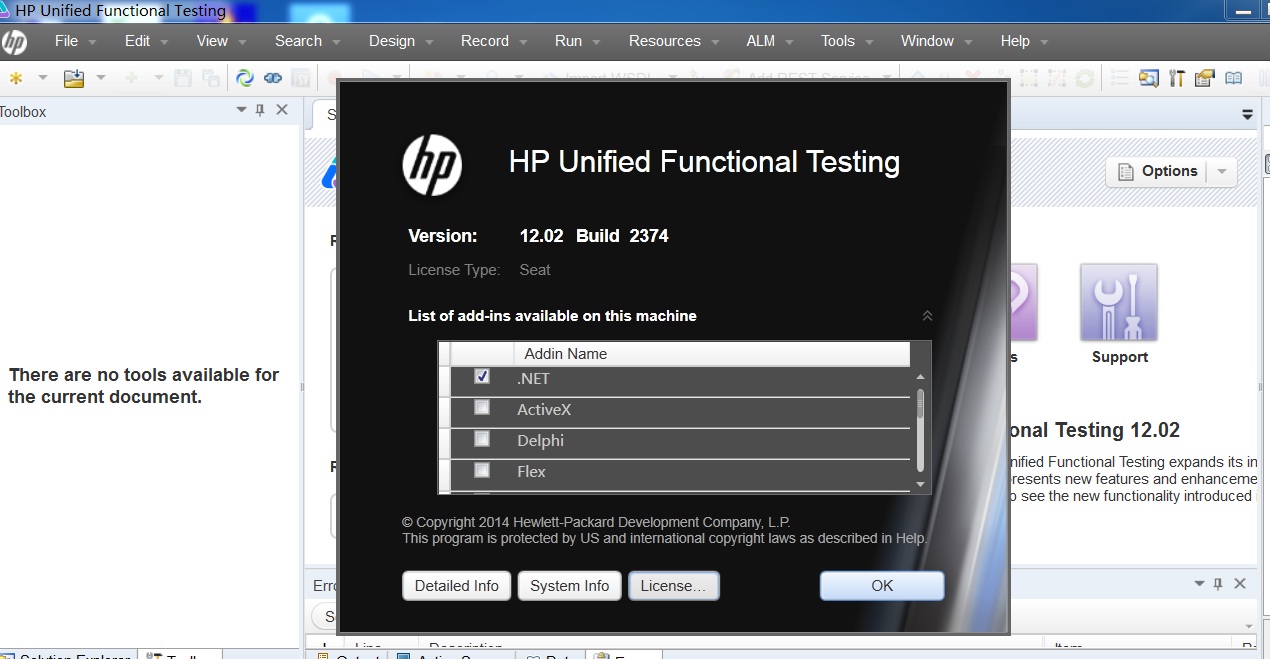Screen dimensions: 1270x659
Task: Click the Open file folder icon
Action: 74,78
